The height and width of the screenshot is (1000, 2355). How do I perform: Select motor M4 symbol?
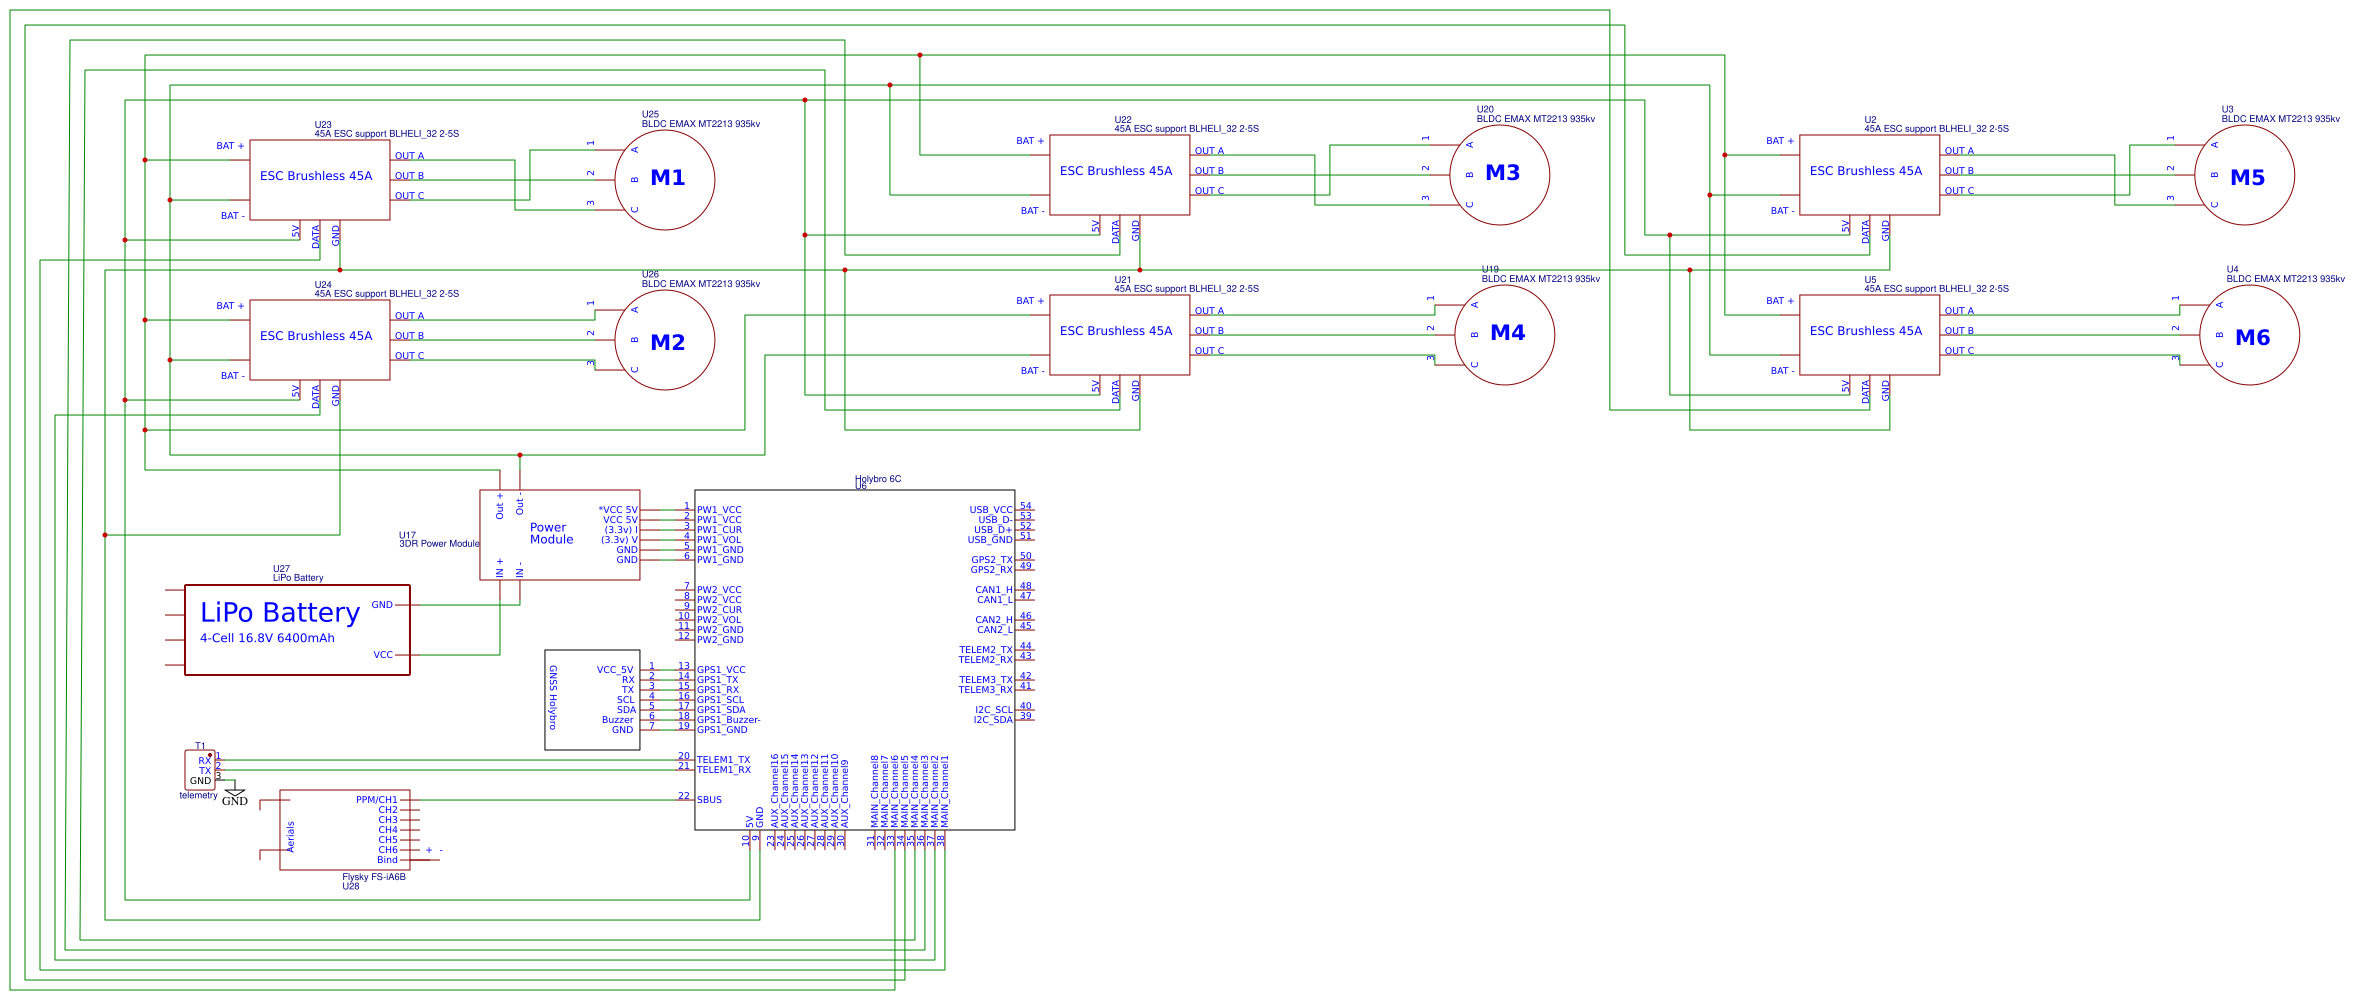(1505, 335)
